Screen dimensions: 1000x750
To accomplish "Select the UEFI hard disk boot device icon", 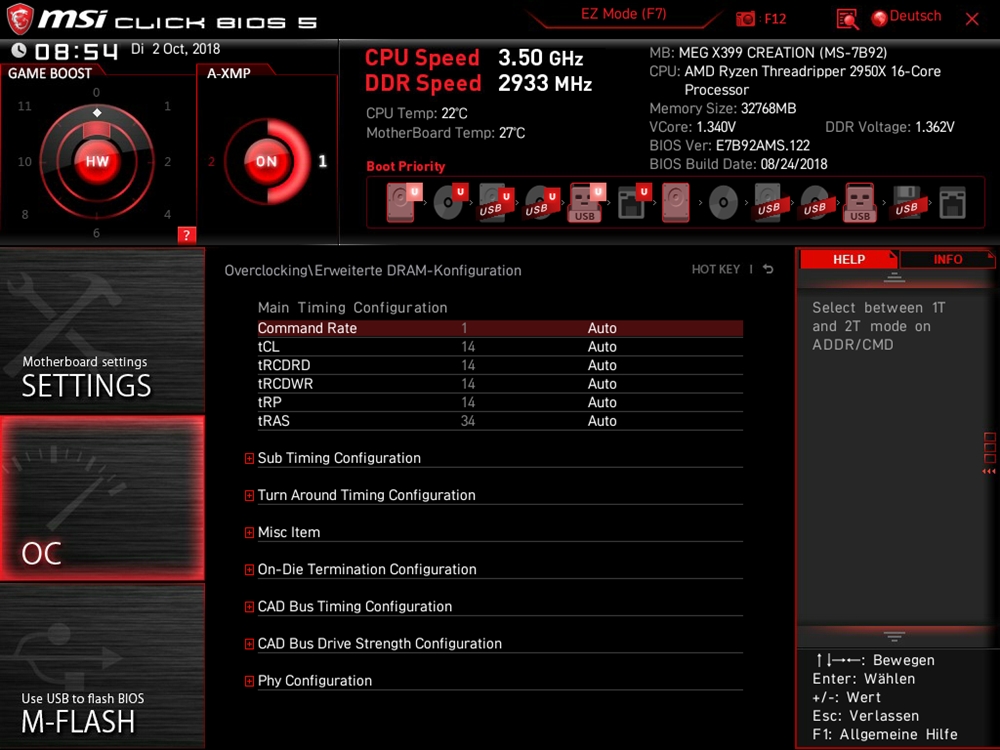I will (402, 202).
